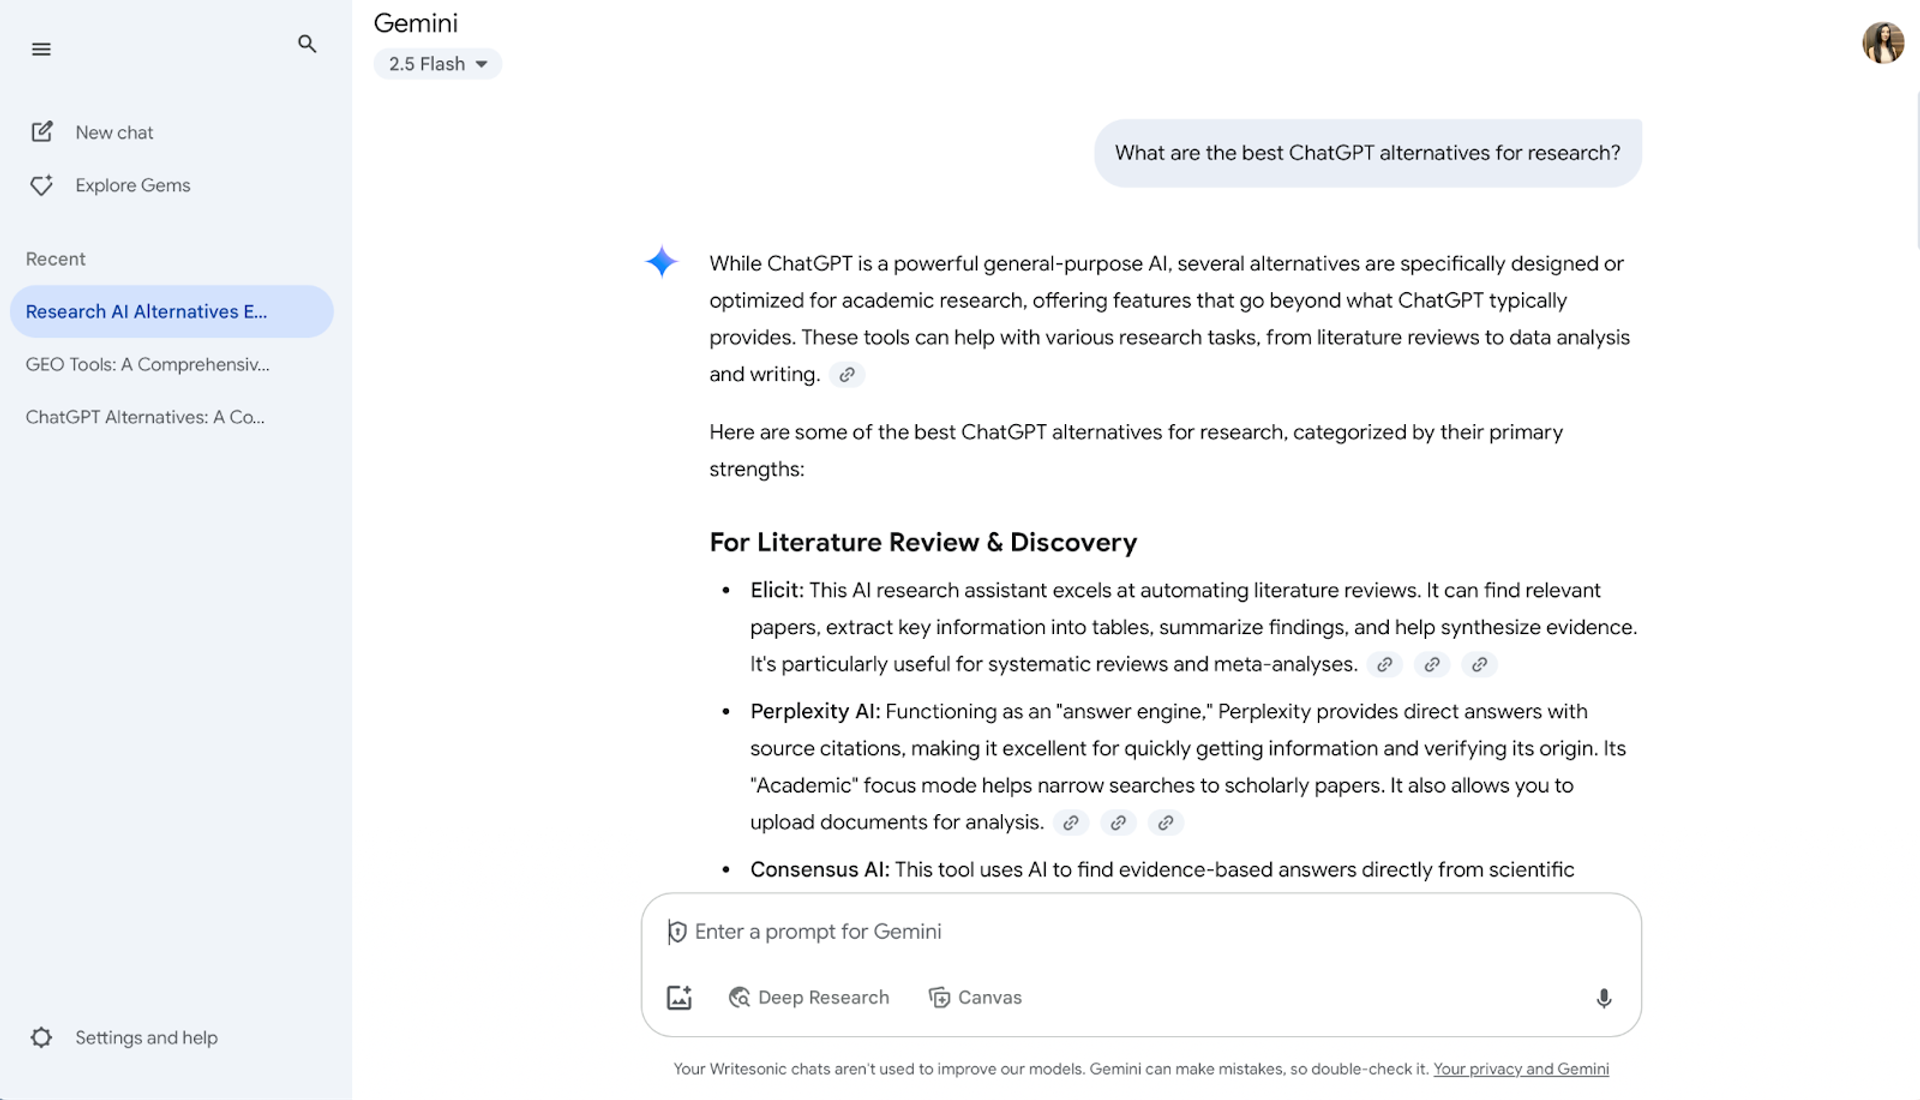
Task: Enable Canvas mode
Action: click(975, 997)
